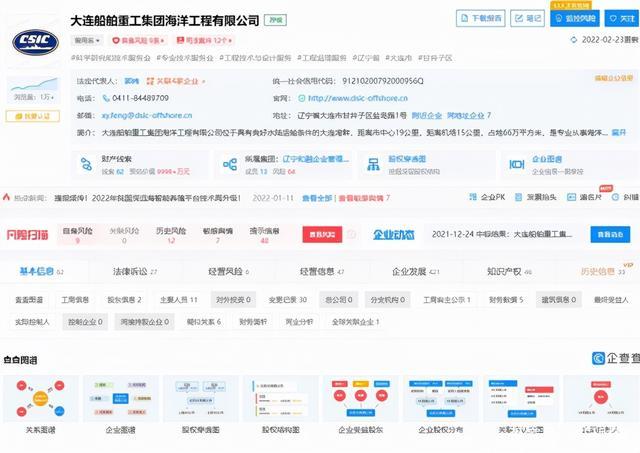Screen dimensions: 640x453
Task: Click the phone icon by 0411-84489709
Action: (x=106, y=98)
